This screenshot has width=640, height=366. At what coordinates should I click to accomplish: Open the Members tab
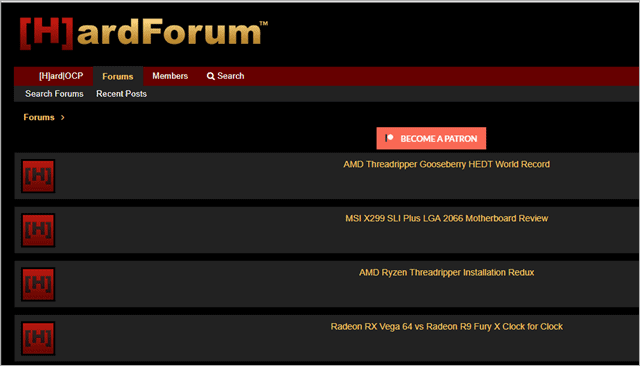click(x=170, y=76)
